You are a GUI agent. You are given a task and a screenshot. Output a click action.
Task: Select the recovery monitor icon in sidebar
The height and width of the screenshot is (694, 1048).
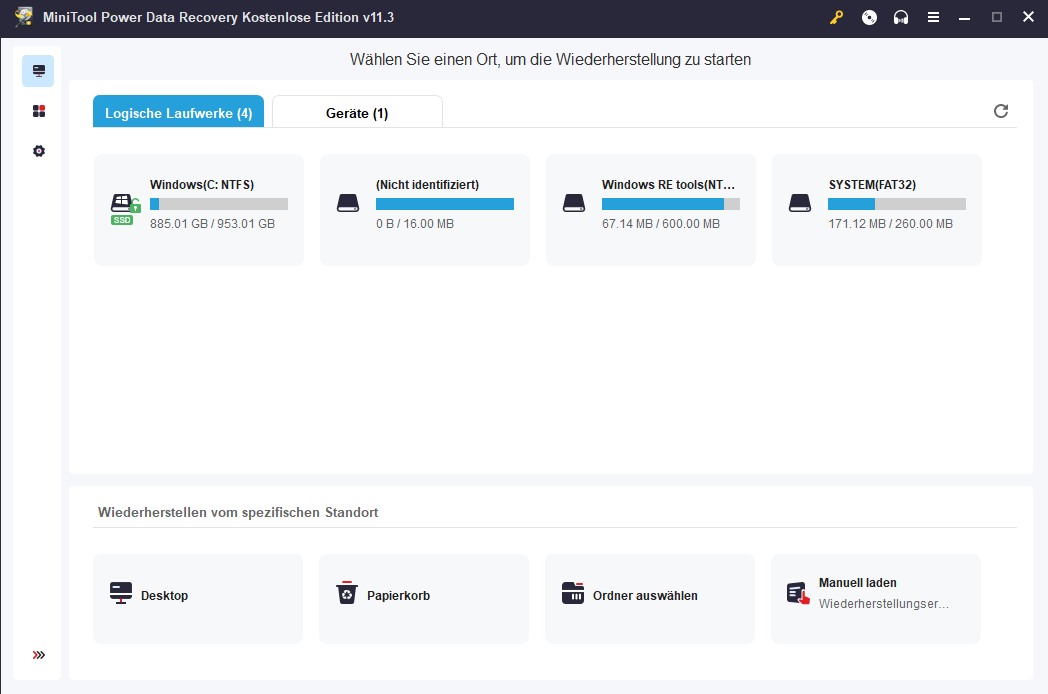coord(38,71)
